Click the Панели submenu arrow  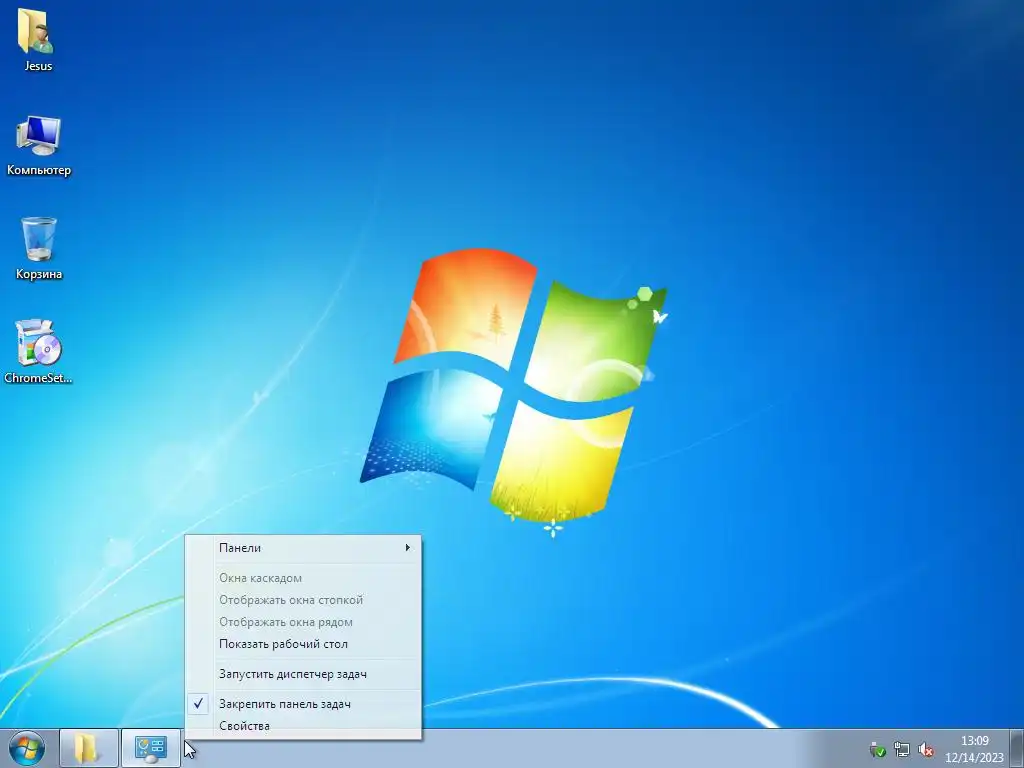[408, 548]
